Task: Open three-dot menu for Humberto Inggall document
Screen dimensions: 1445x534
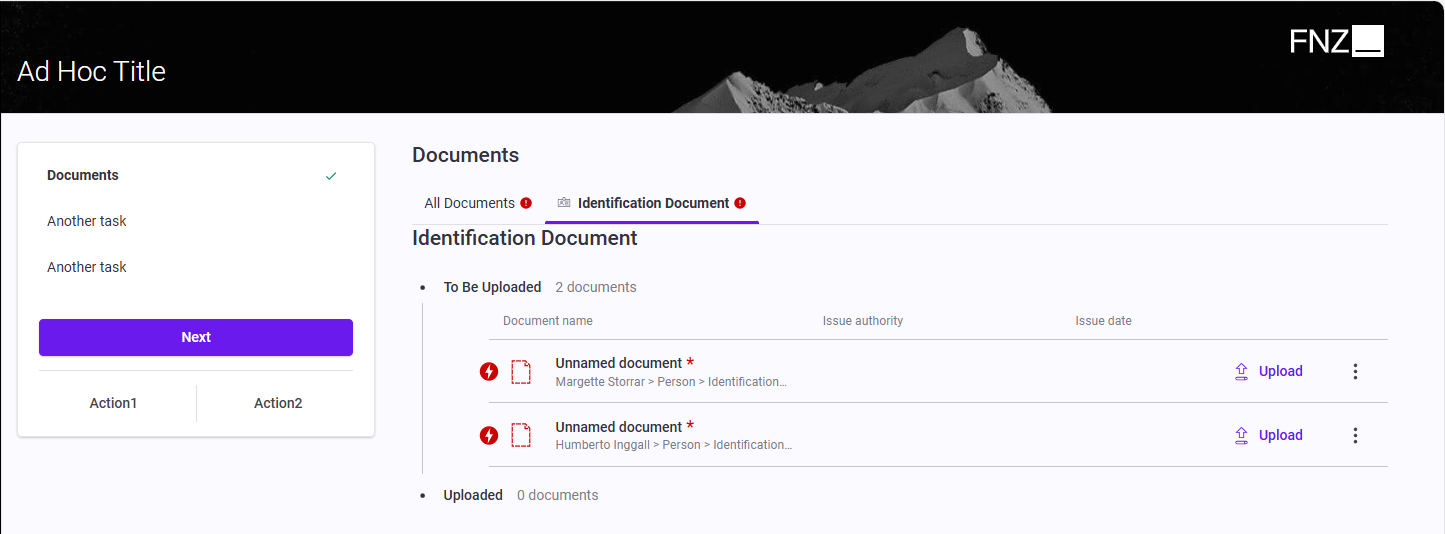Action: click(1355, 435)
